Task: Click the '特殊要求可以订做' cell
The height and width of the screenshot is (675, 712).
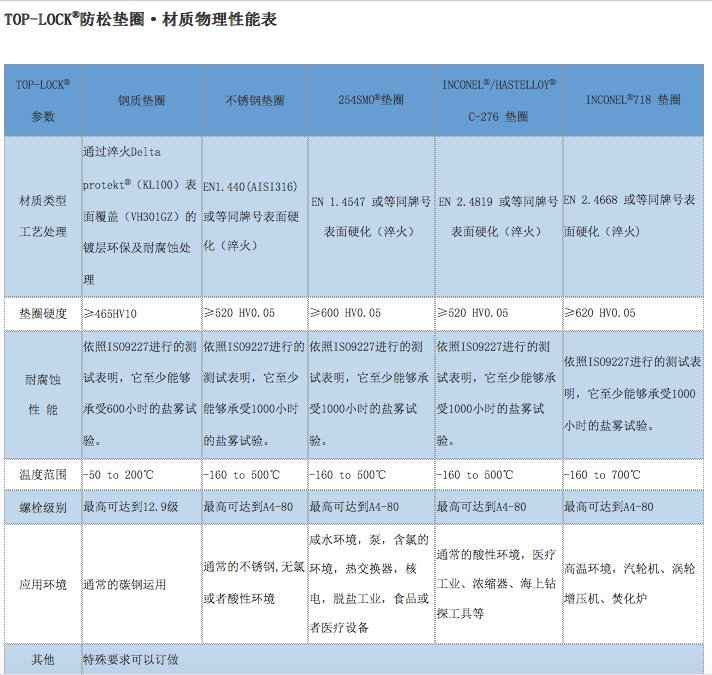Action: pyautogui.click(x=130, y=660)
